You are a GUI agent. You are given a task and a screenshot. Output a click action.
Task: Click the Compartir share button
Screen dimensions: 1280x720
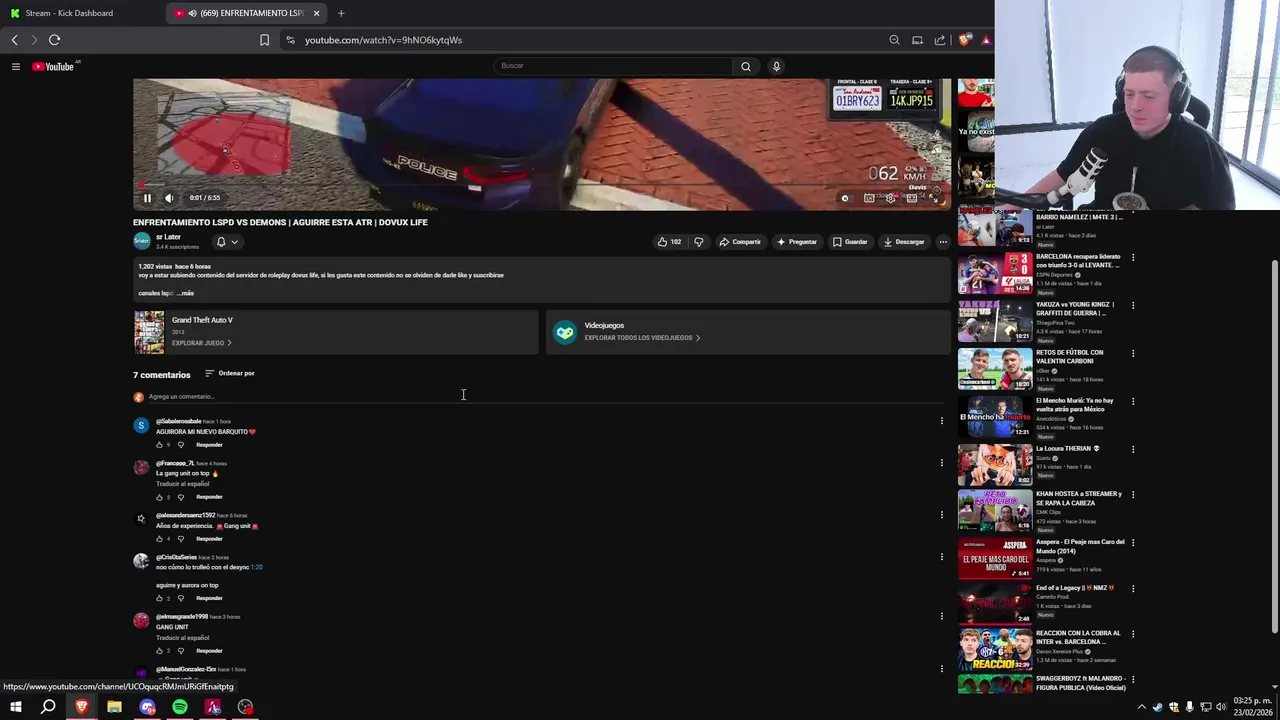click(740, 242)
